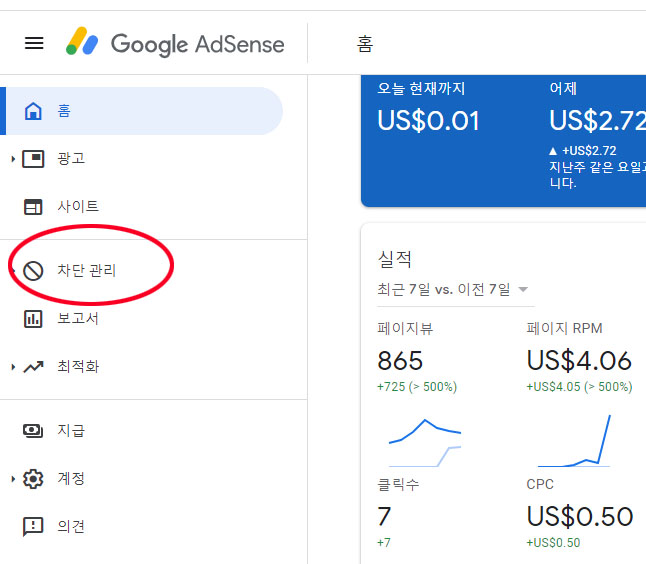Screen dimensions: 646x564
Task: Click the 광고 ads icon
Action: click(33, 159)
